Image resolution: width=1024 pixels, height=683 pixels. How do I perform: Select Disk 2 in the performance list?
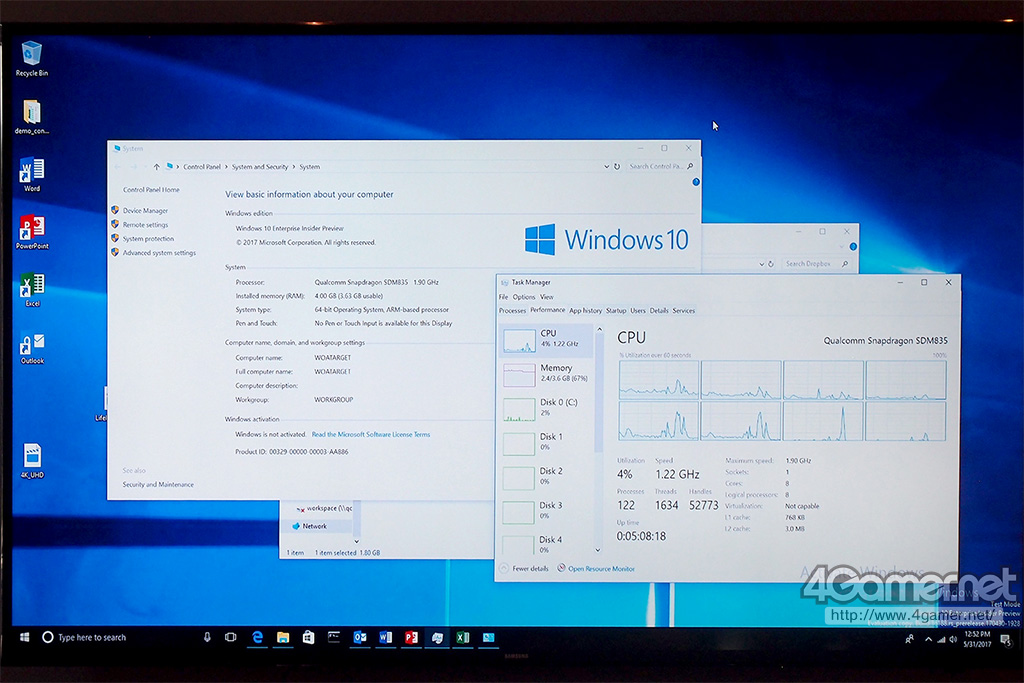(547, 477)
